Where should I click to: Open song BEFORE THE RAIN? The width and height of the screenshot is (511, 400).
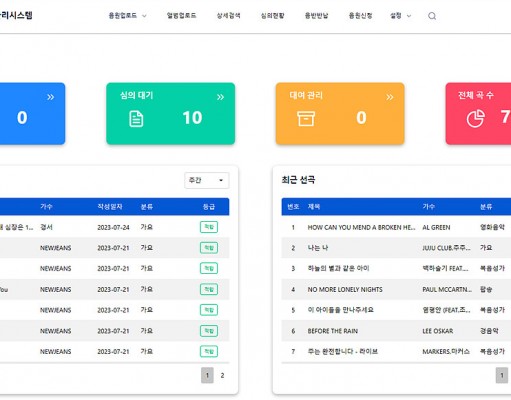[x=333, y=331]
